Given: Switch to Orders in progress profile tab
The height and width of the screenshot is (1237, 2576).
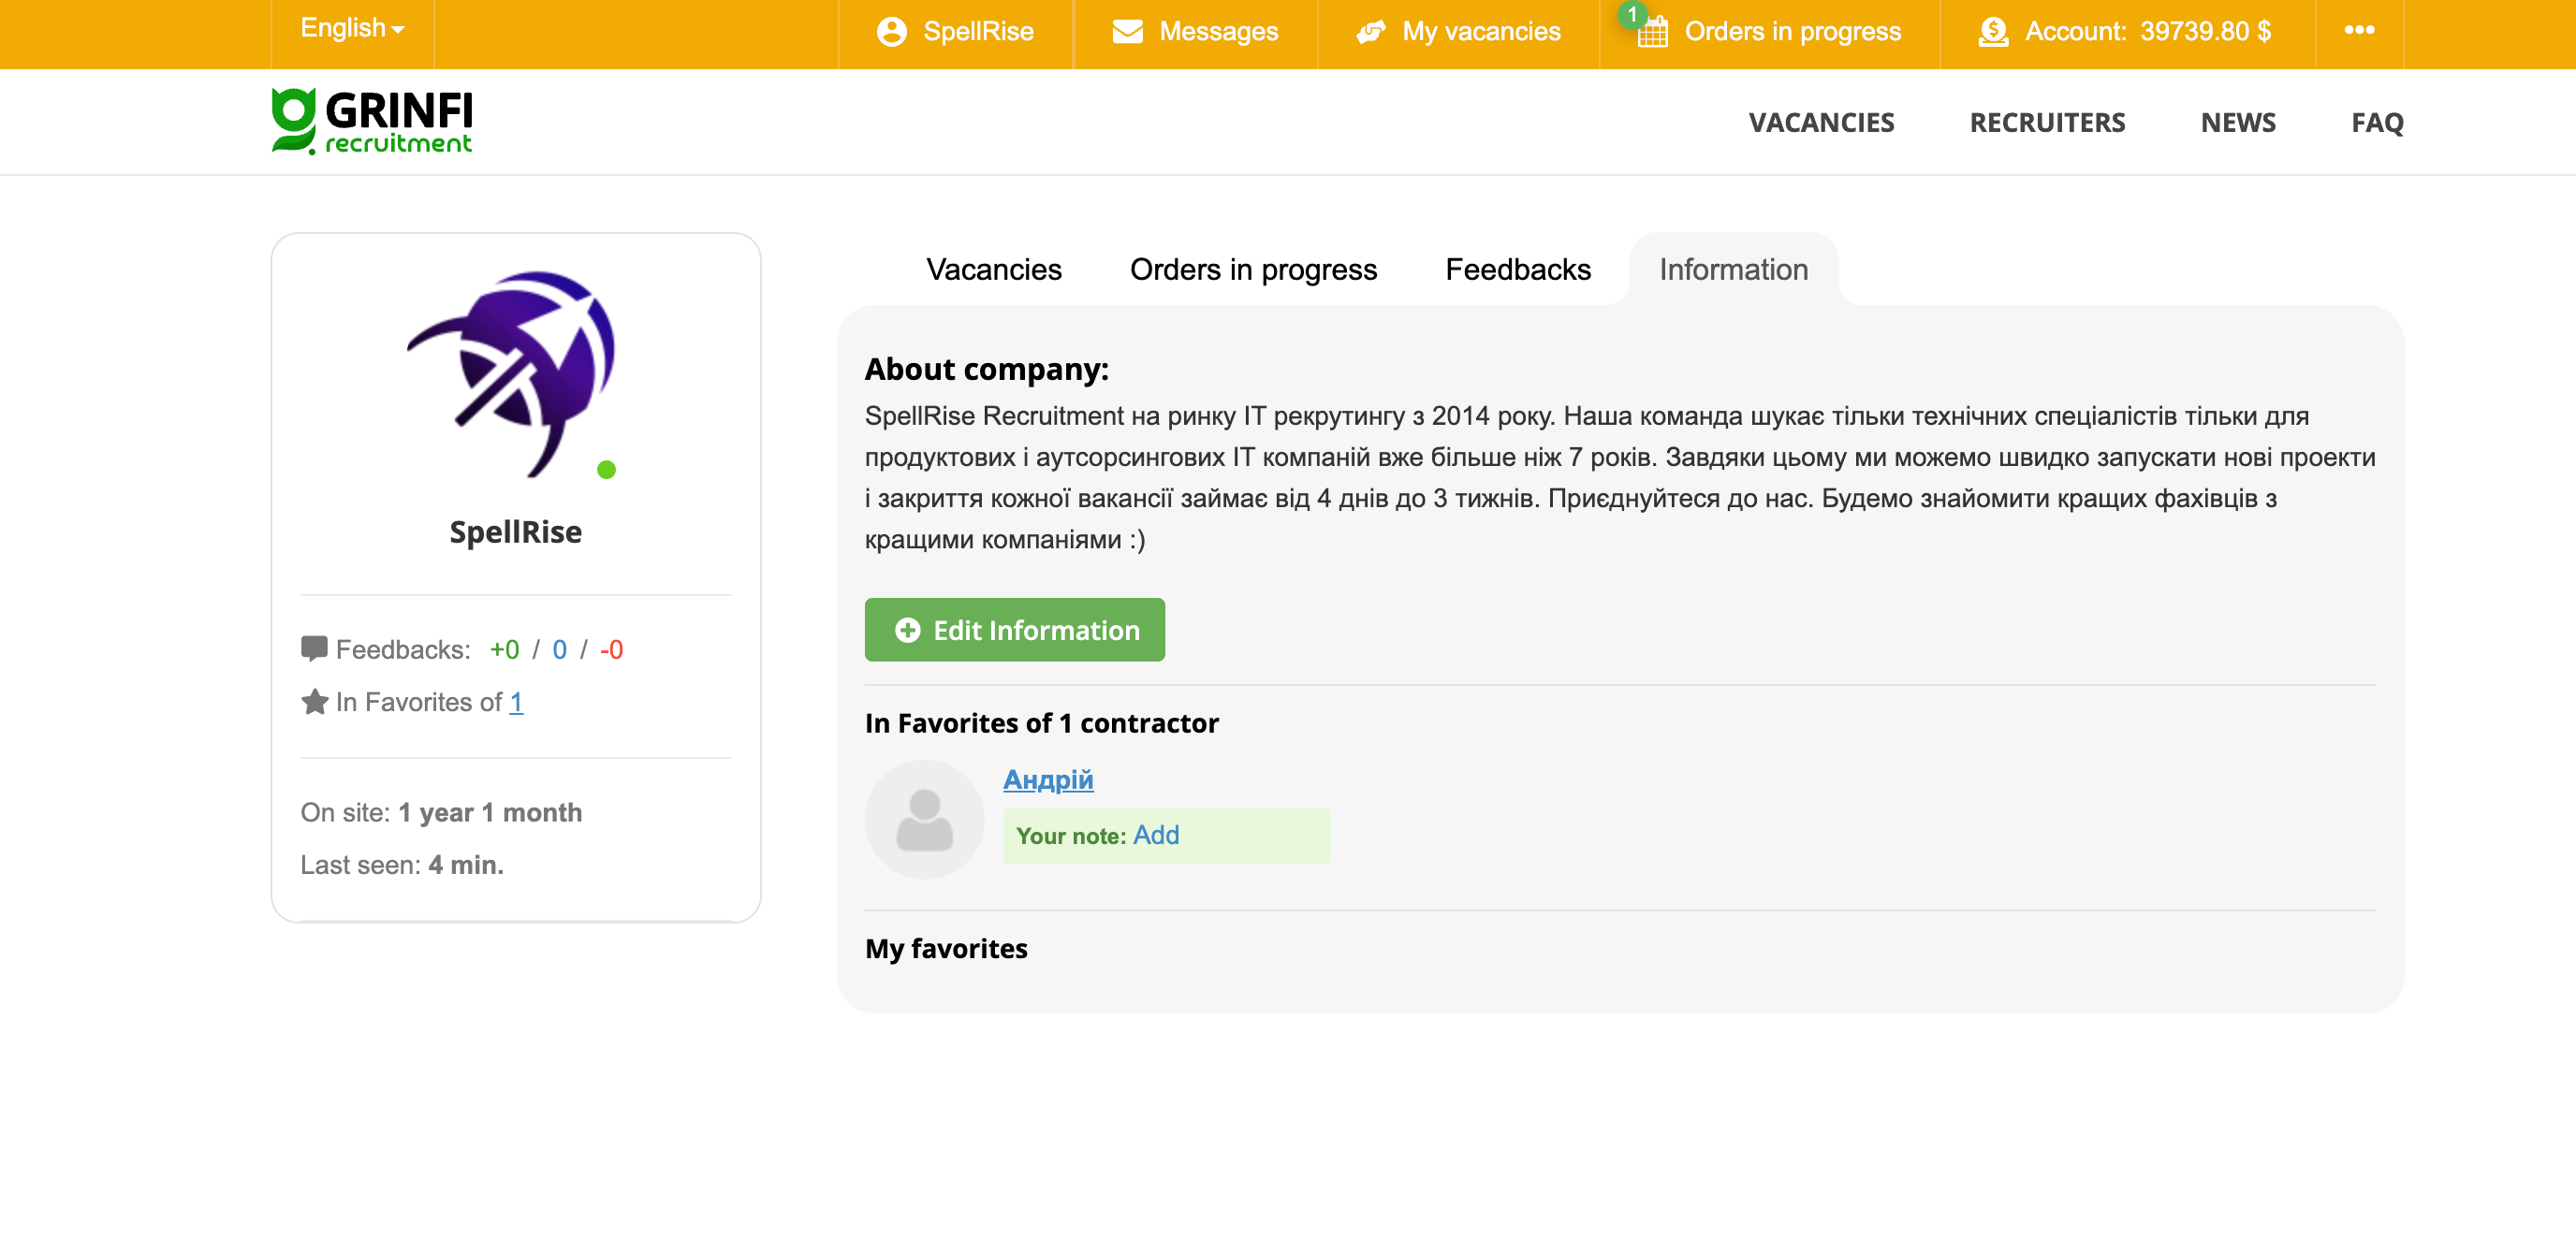Looking at the screenshot, I should 1252,269.
